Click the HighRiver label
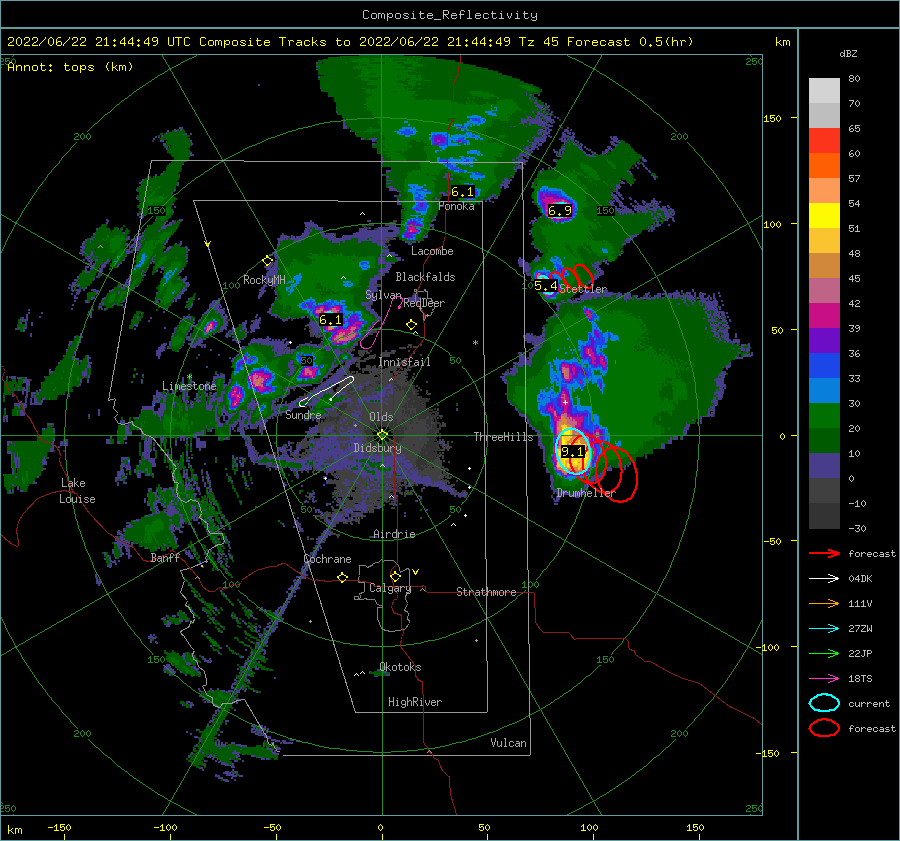This screenshot has width=900, height=841. click(415, 702)
